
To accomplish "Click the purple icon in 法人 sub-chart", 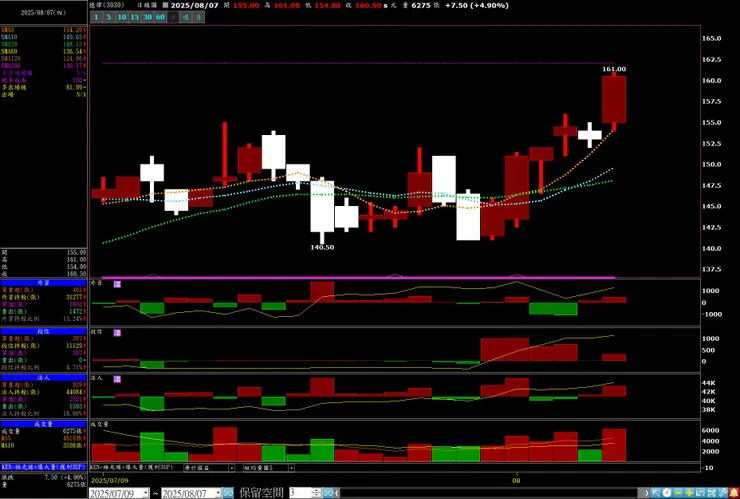I will click(117, 379).
